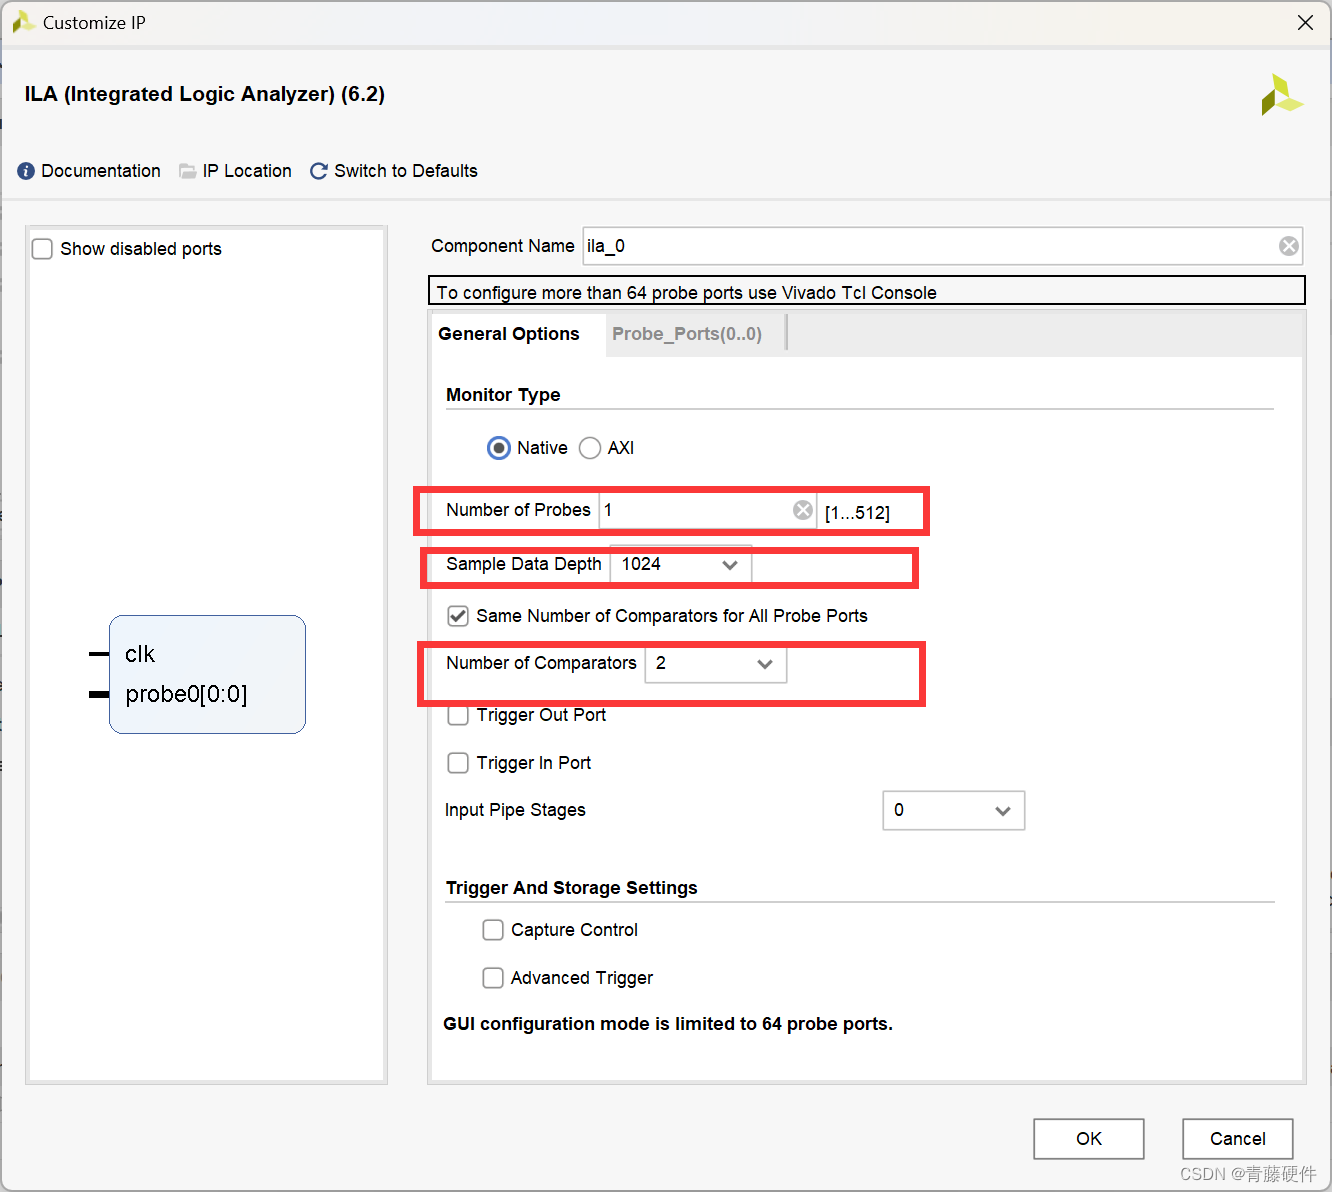This screenshot has height=1192, width=1332.
Task: Select the AXI monitor type
Action: click(x=590, y=448)
